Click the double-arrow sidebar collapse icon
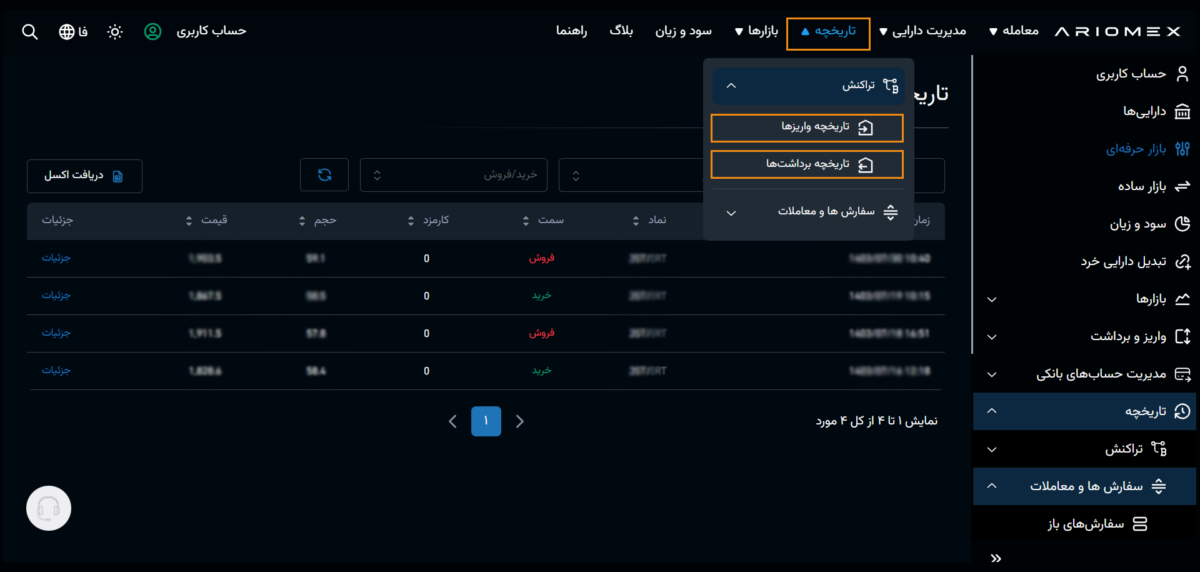 pyautogui.click(x=995, y=558)
